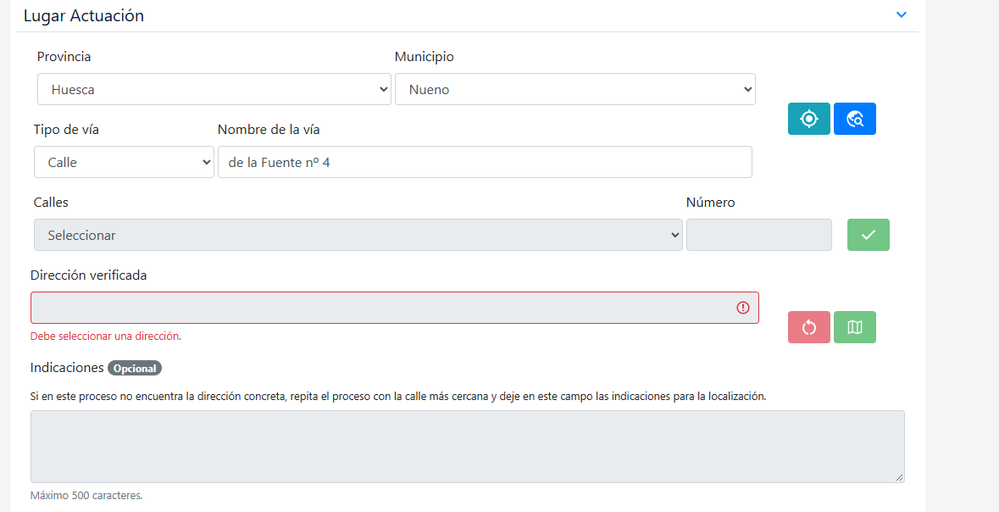Click the Nombre de la vía field

point(485,162)
